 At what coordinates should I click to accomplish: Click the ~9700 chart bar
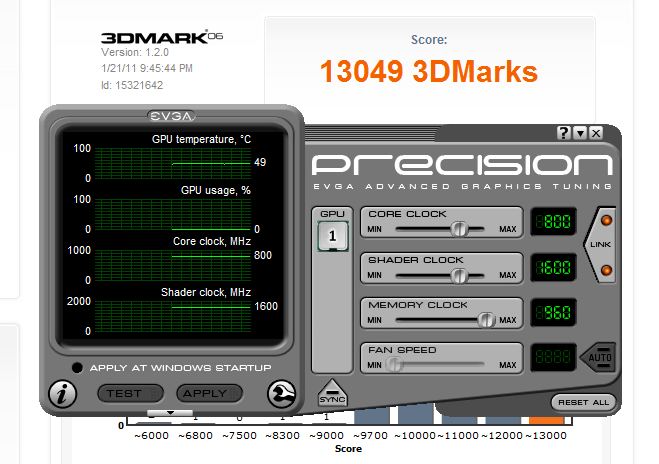[372, 416]
